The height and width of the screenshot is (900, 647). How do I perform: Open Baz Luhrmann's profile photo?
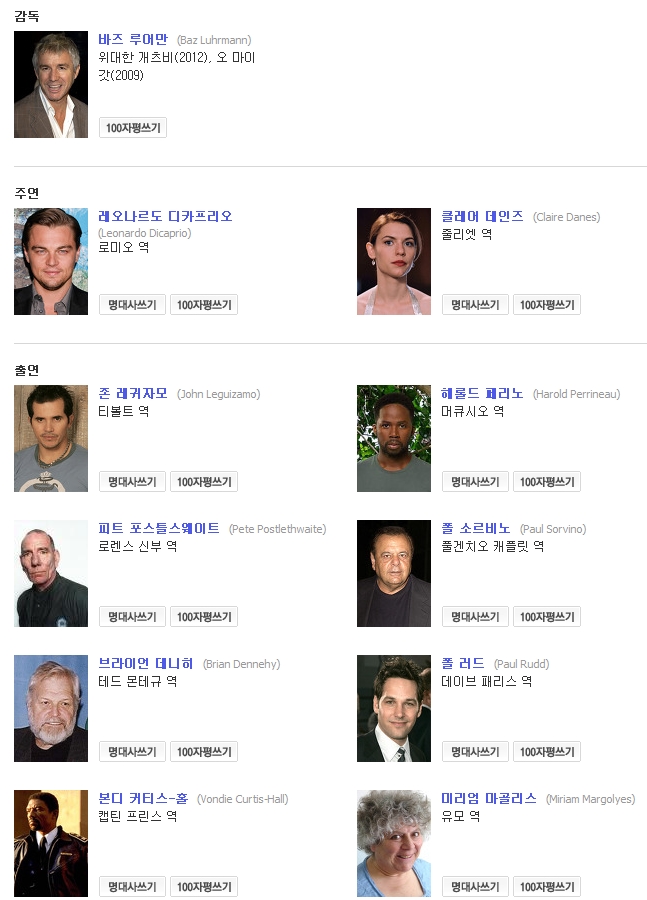coord(51,84)
